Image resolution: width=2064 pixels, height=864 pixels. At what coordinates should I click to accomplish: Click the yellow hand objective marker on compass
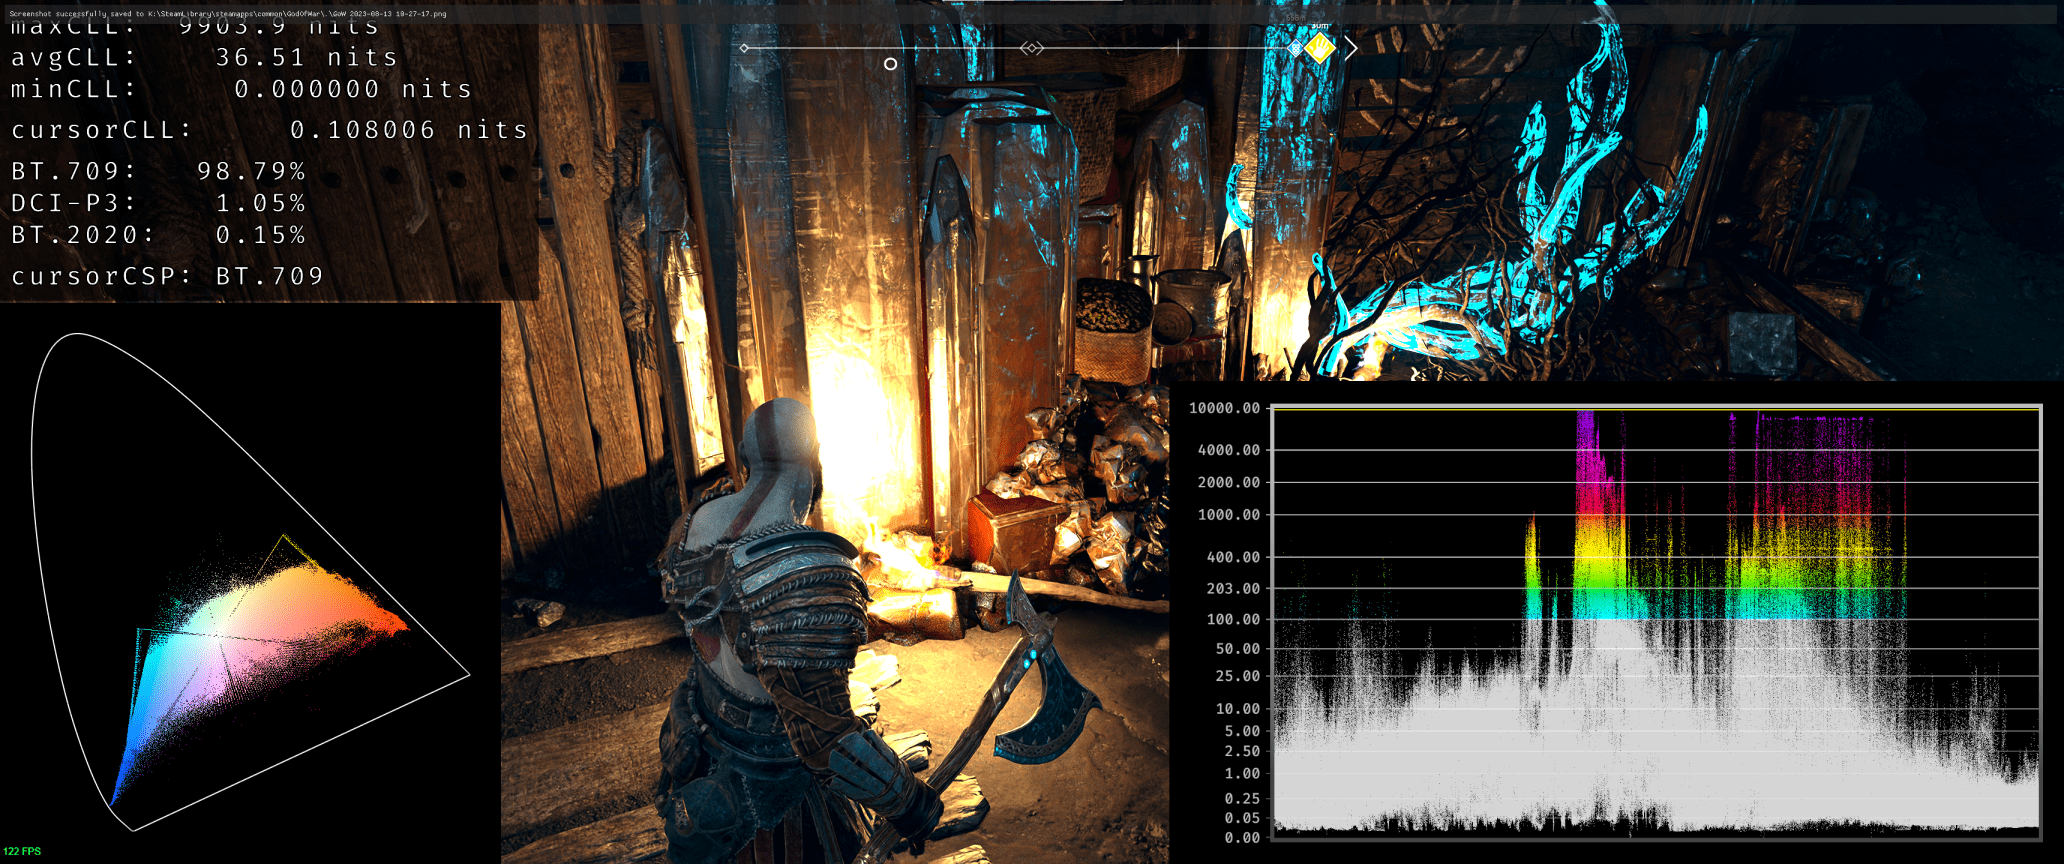(x=1320, y=47)
